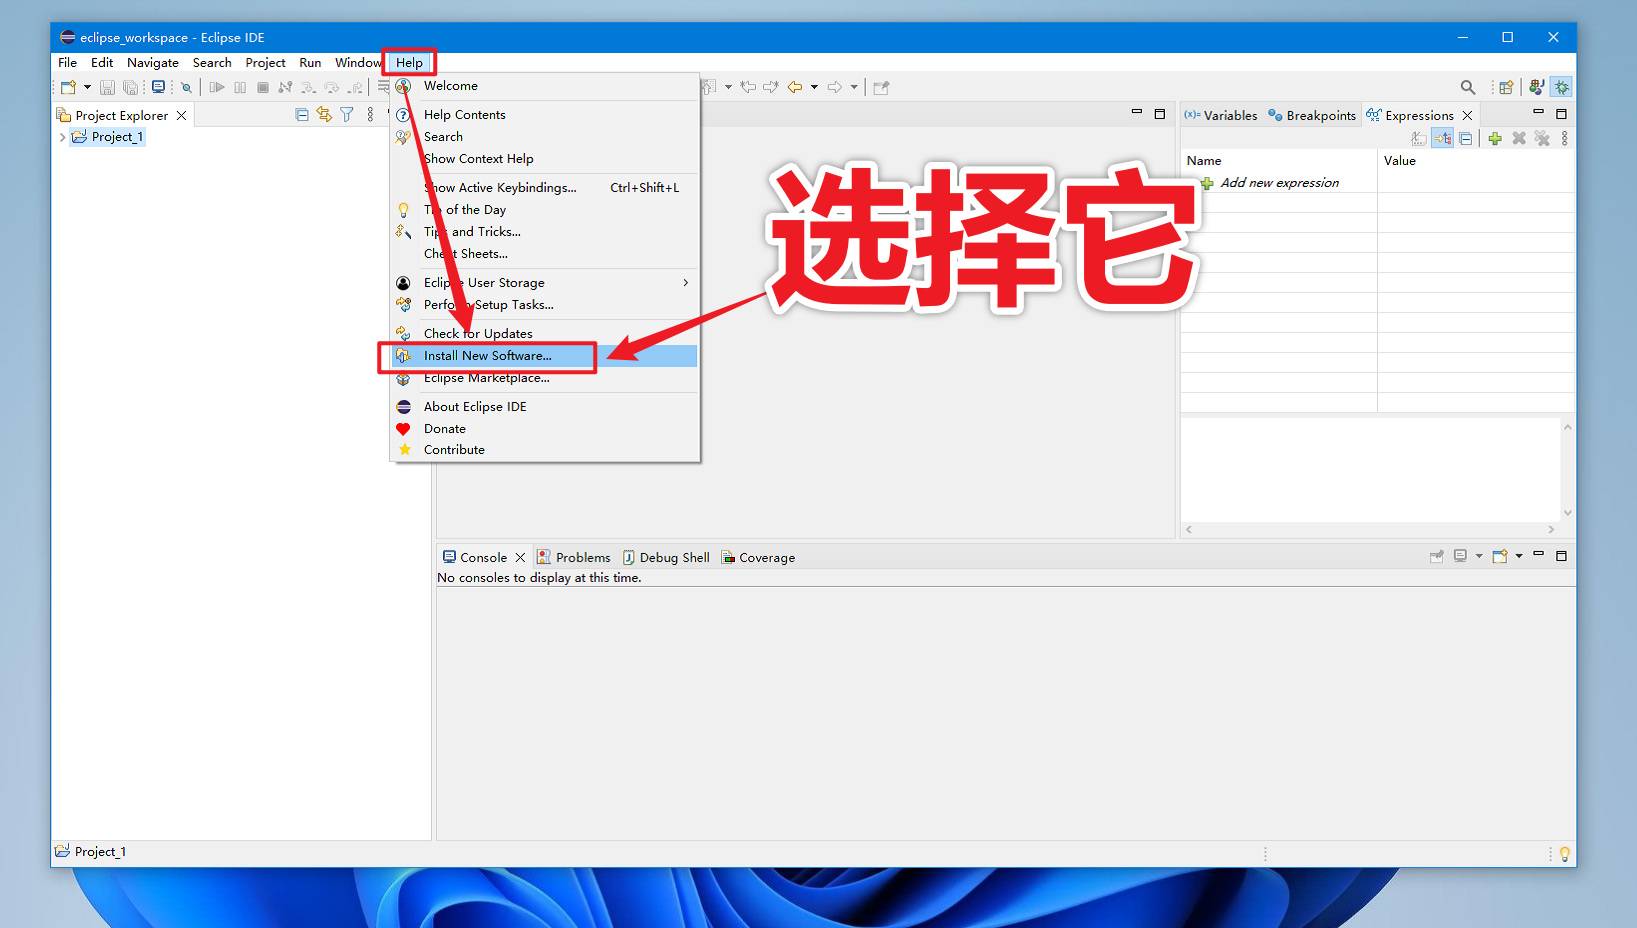The height and width of the screenshot is (928, 1637).
Task: Click Remove All Expressions icon
Action: [1542, 139]
